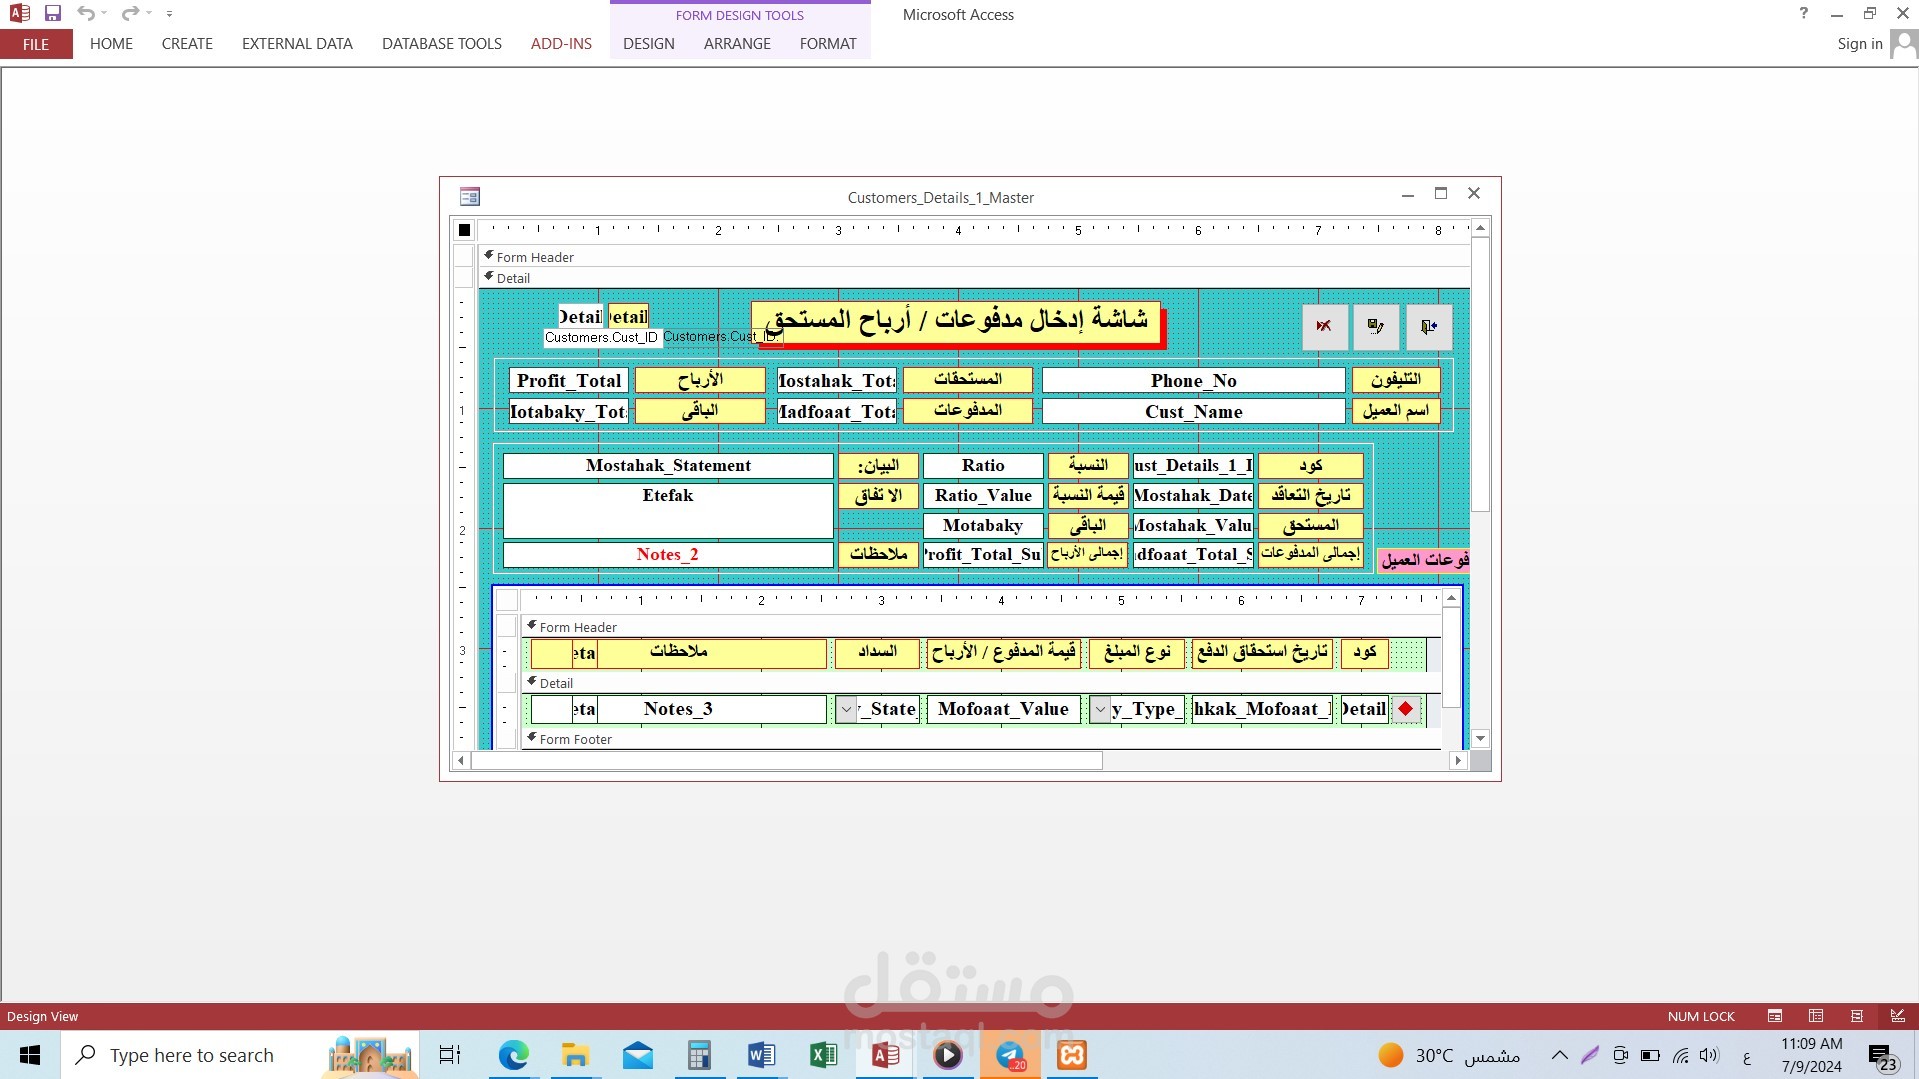The height and width of the screenshot is (1079, 1919).
Task: Switch to the CREATE ribbon tab
Action: [x=187, y=44]
